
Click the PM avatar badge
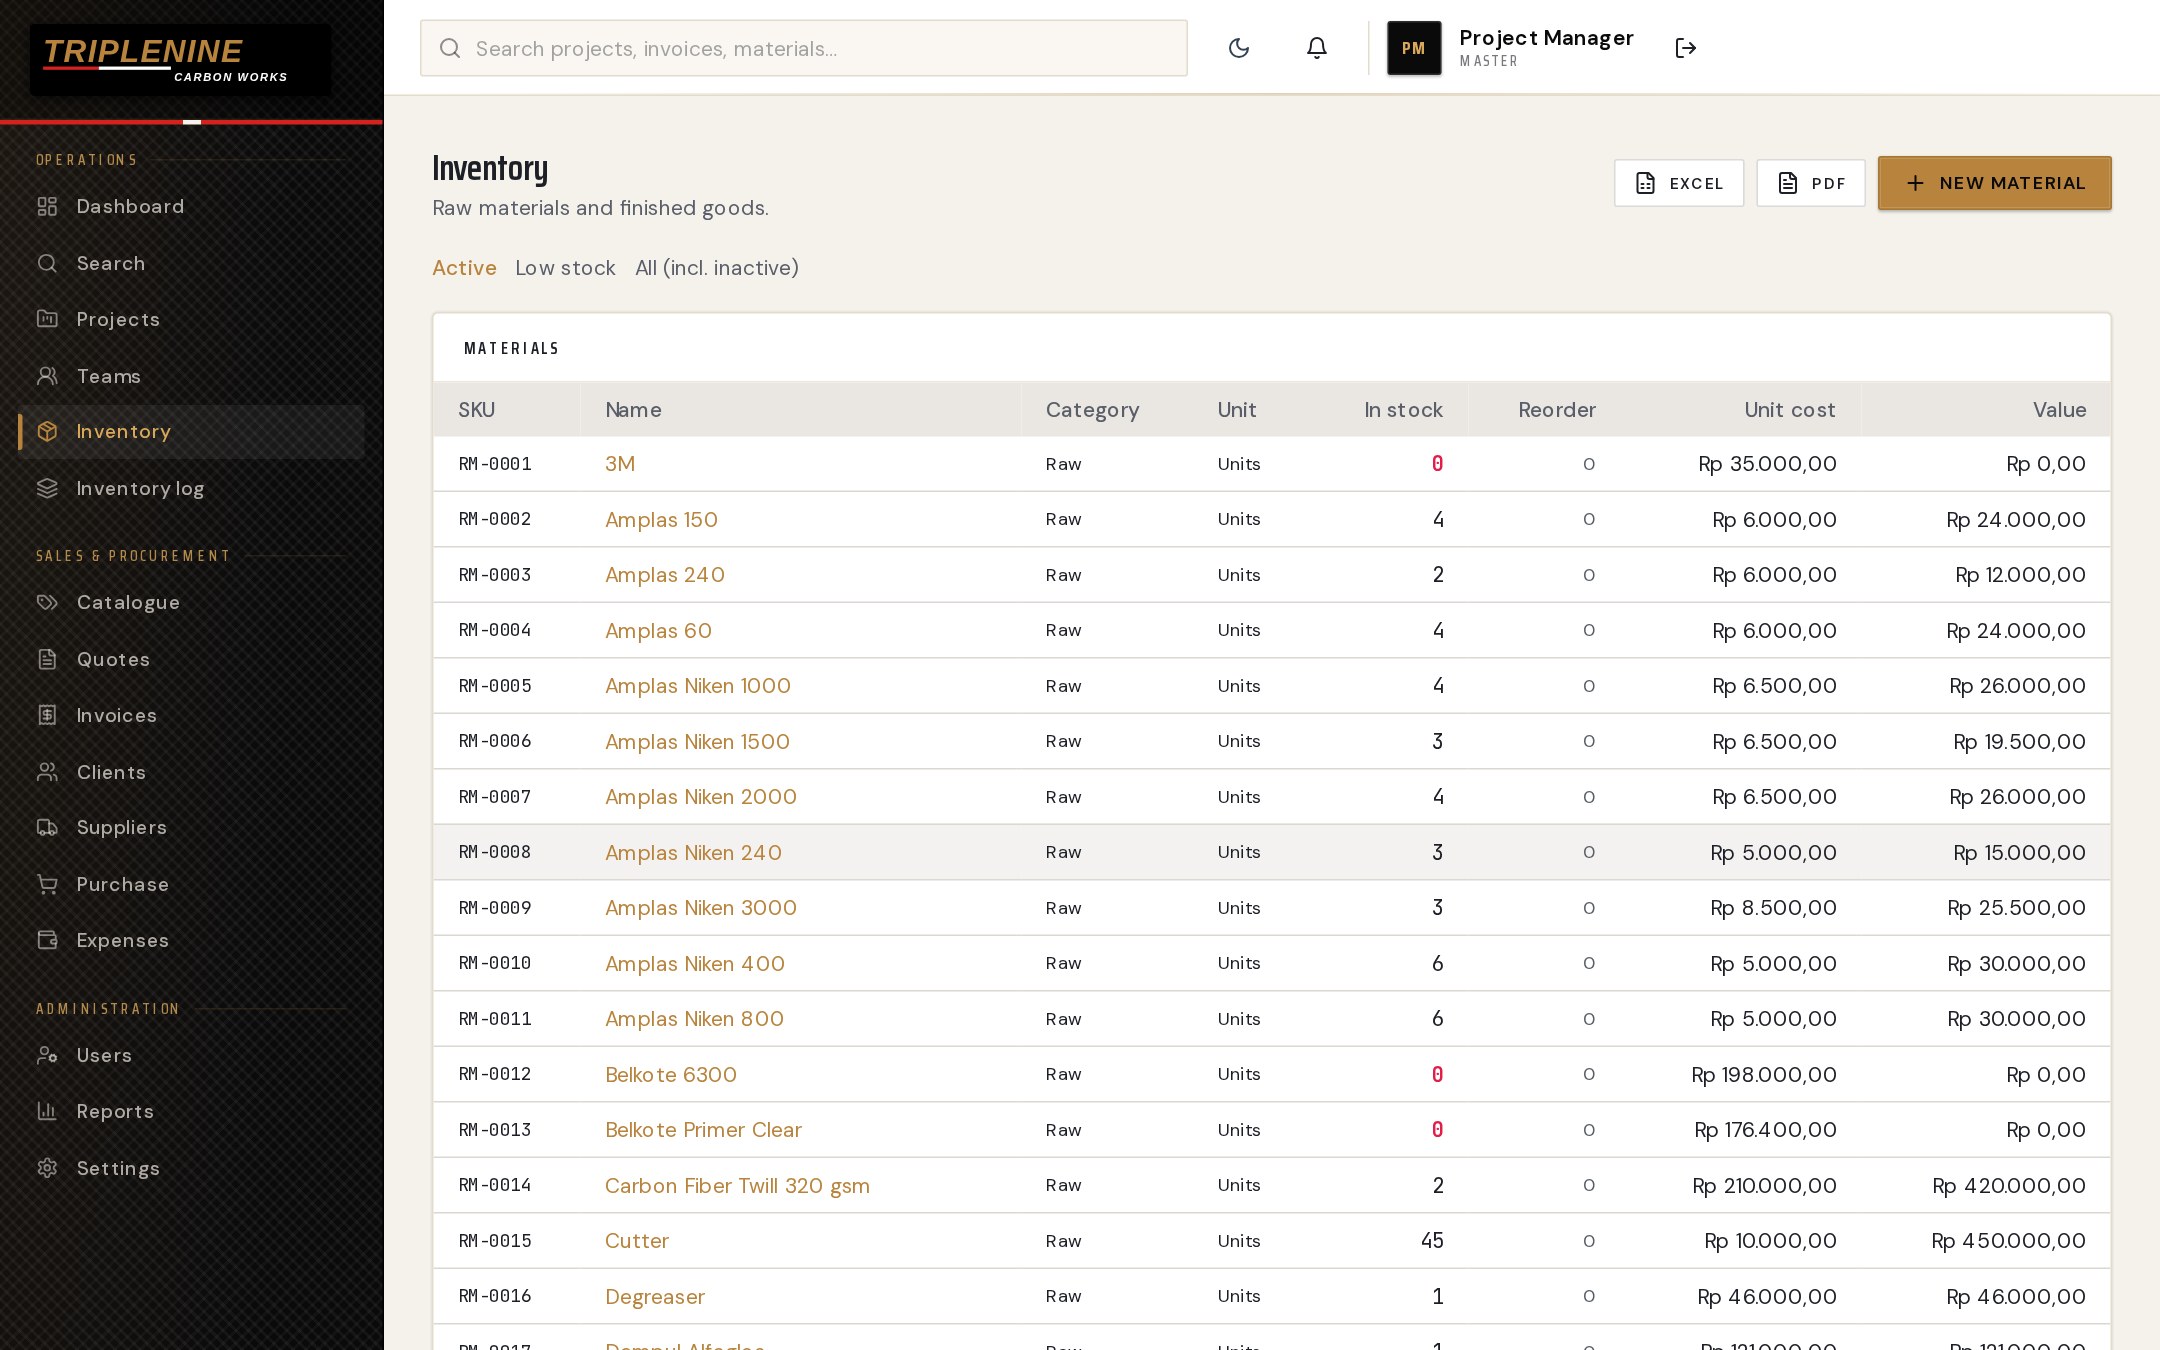1414,48
